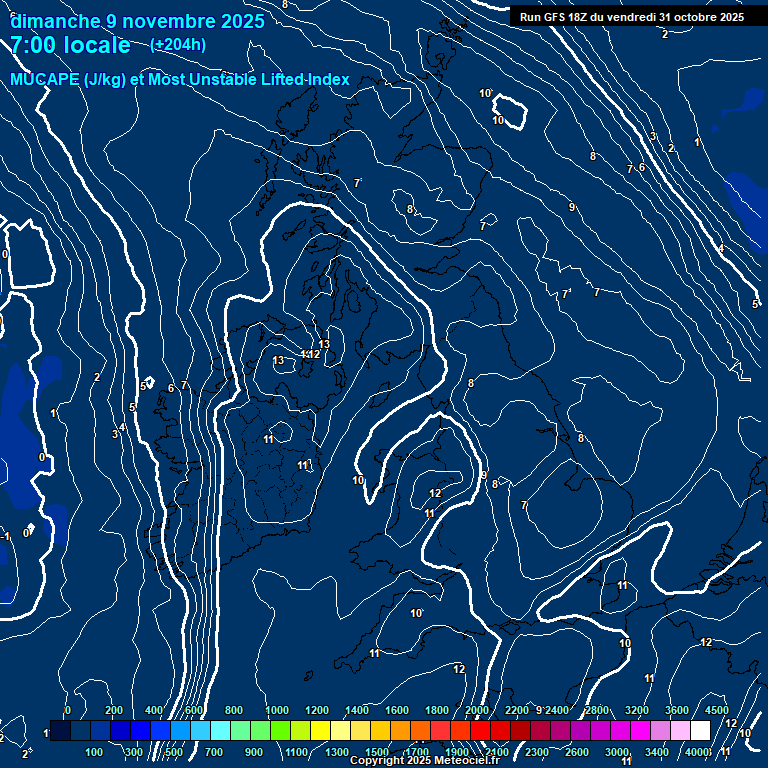Click the '1500' legend scale label
This screenshot has width=768, height=768.
pyautogui.click(x=377, y=752)
